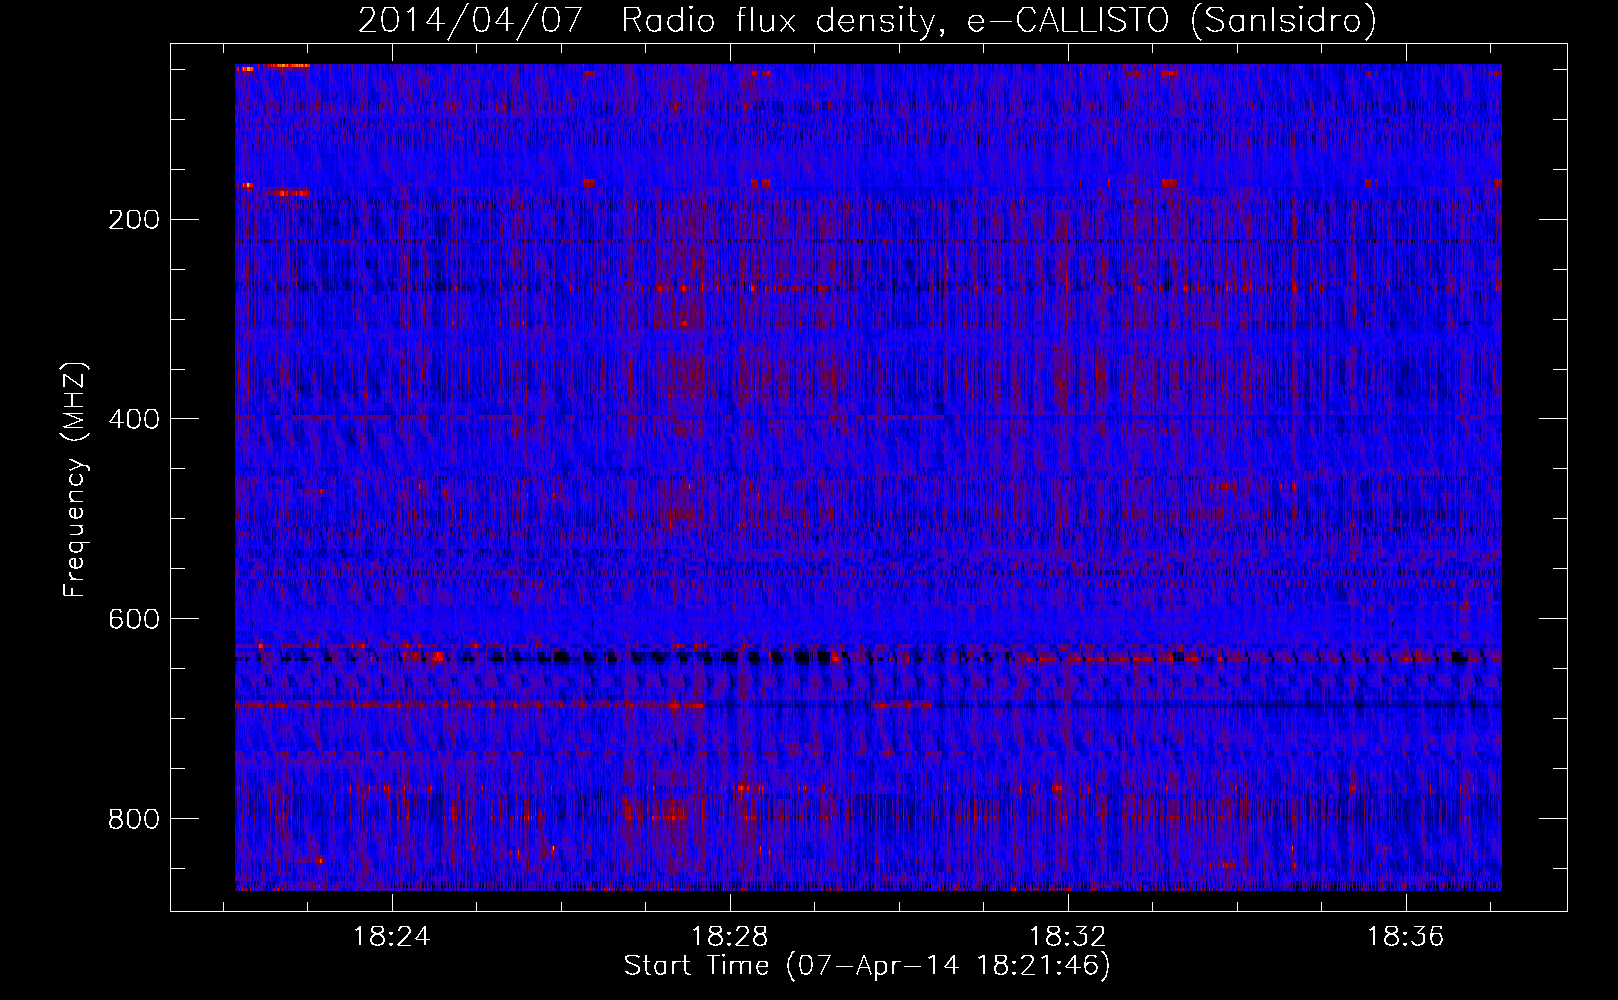
Task: Click the 'Start Time (07-Apr-14 18:21:46)' x-axis label
Action: tap(867, 966)
